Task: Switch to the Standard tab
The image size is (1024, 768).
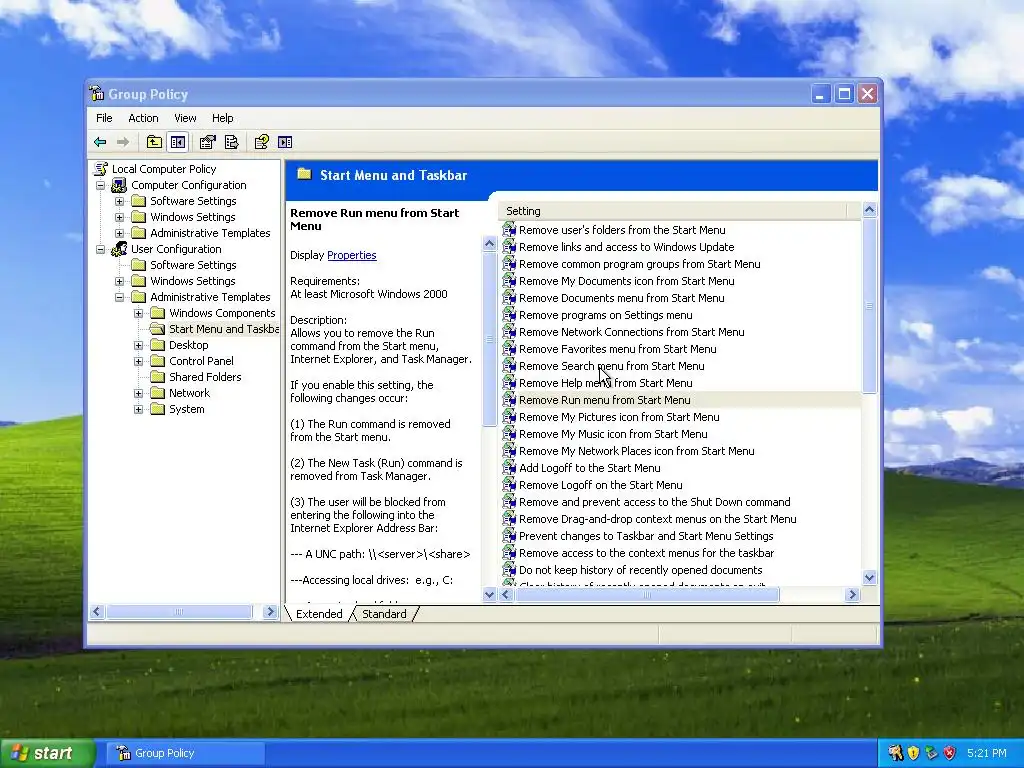Action: click(x=384, y=614)
